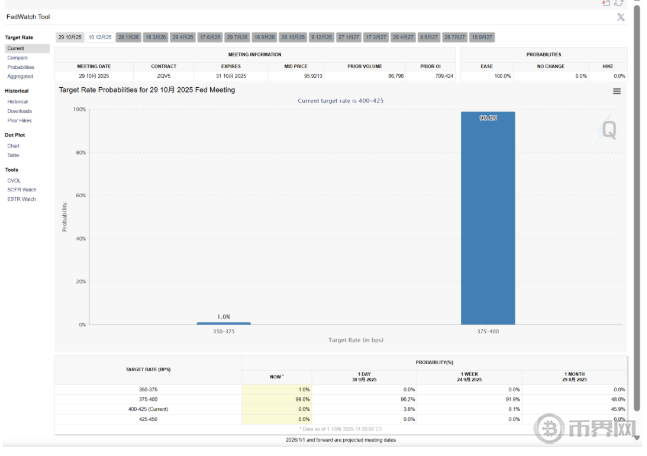Open Compare in the sidebar

(18, 58)
